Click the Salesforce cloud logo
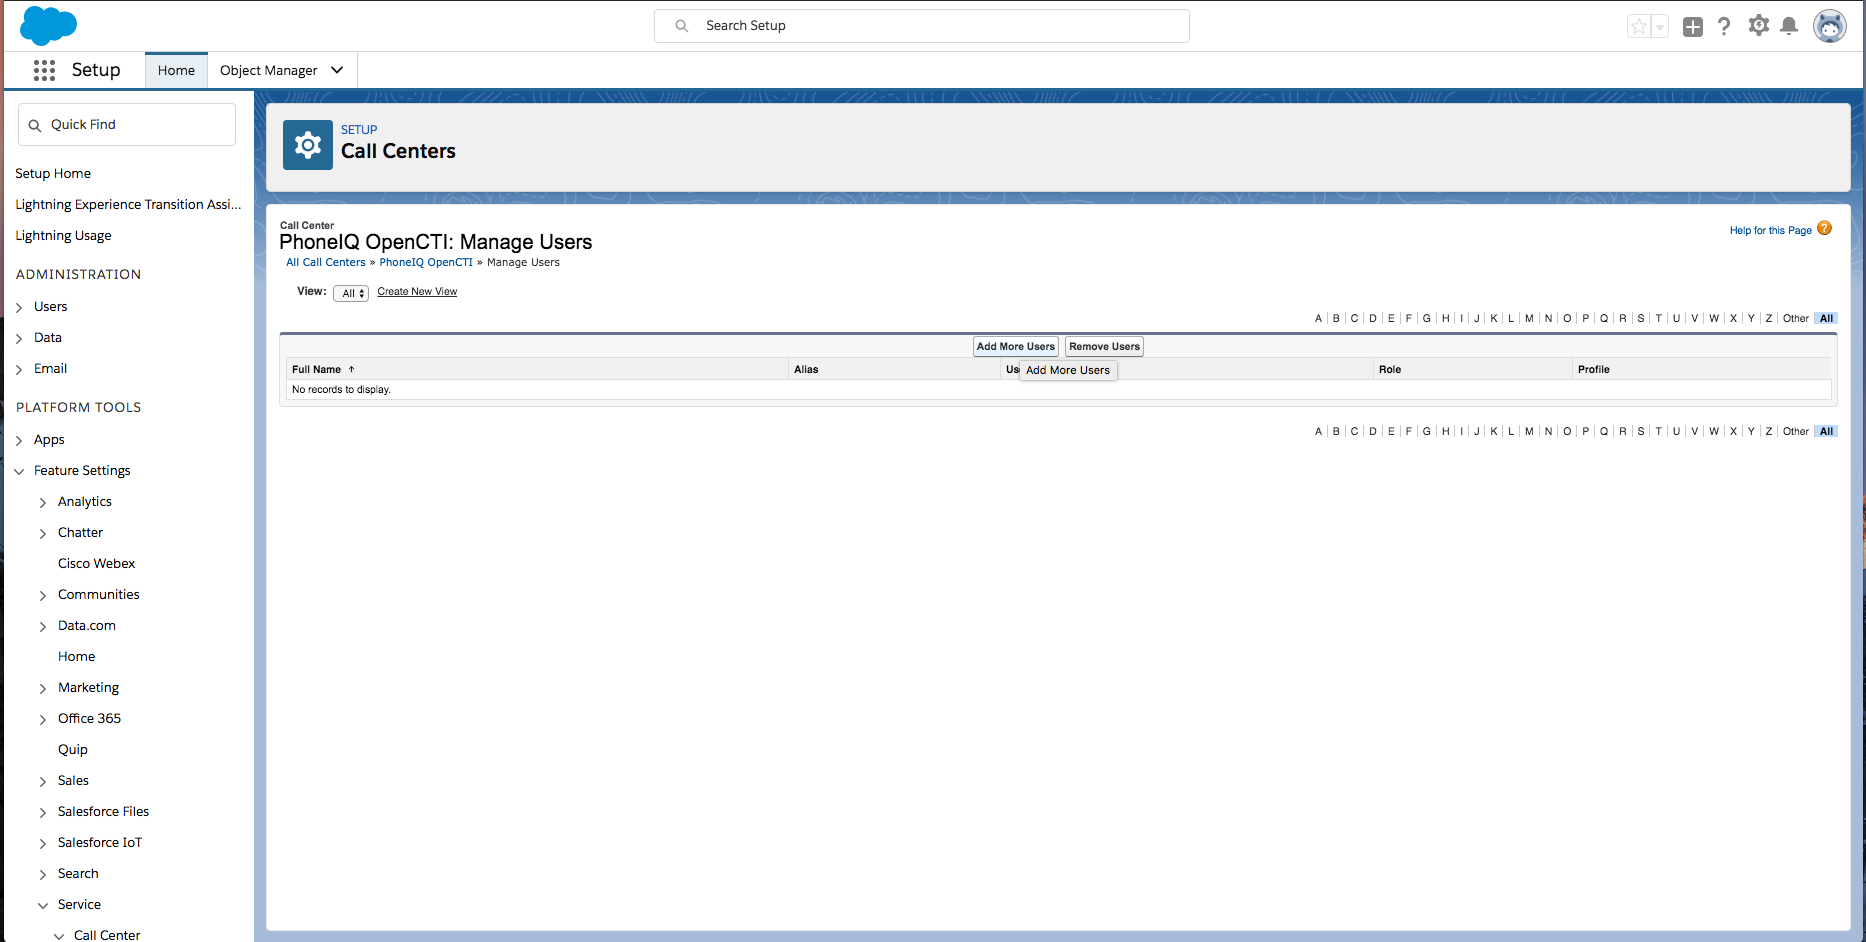Image resolution: width=1866 pixels, height=942 pixels. 48,25
